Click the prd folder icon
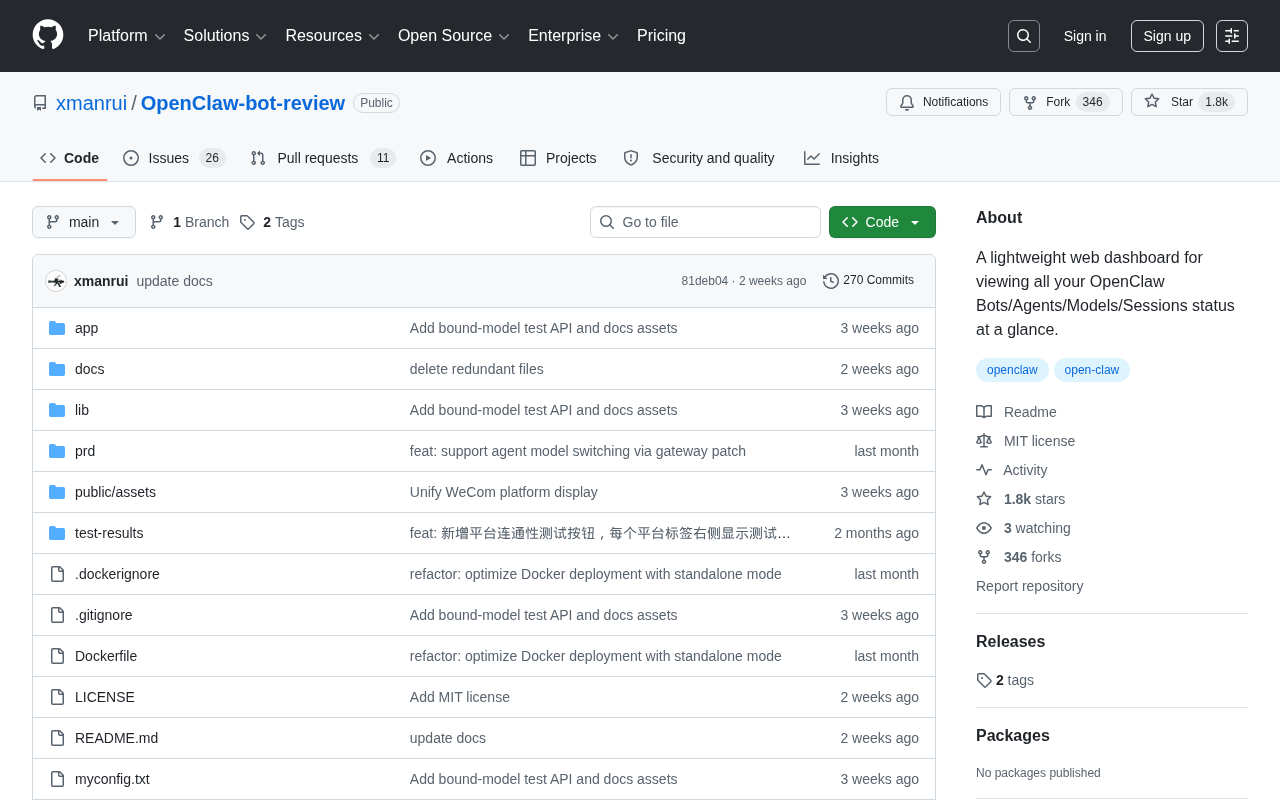This screenshot has width=1280, height=800. 57,451
